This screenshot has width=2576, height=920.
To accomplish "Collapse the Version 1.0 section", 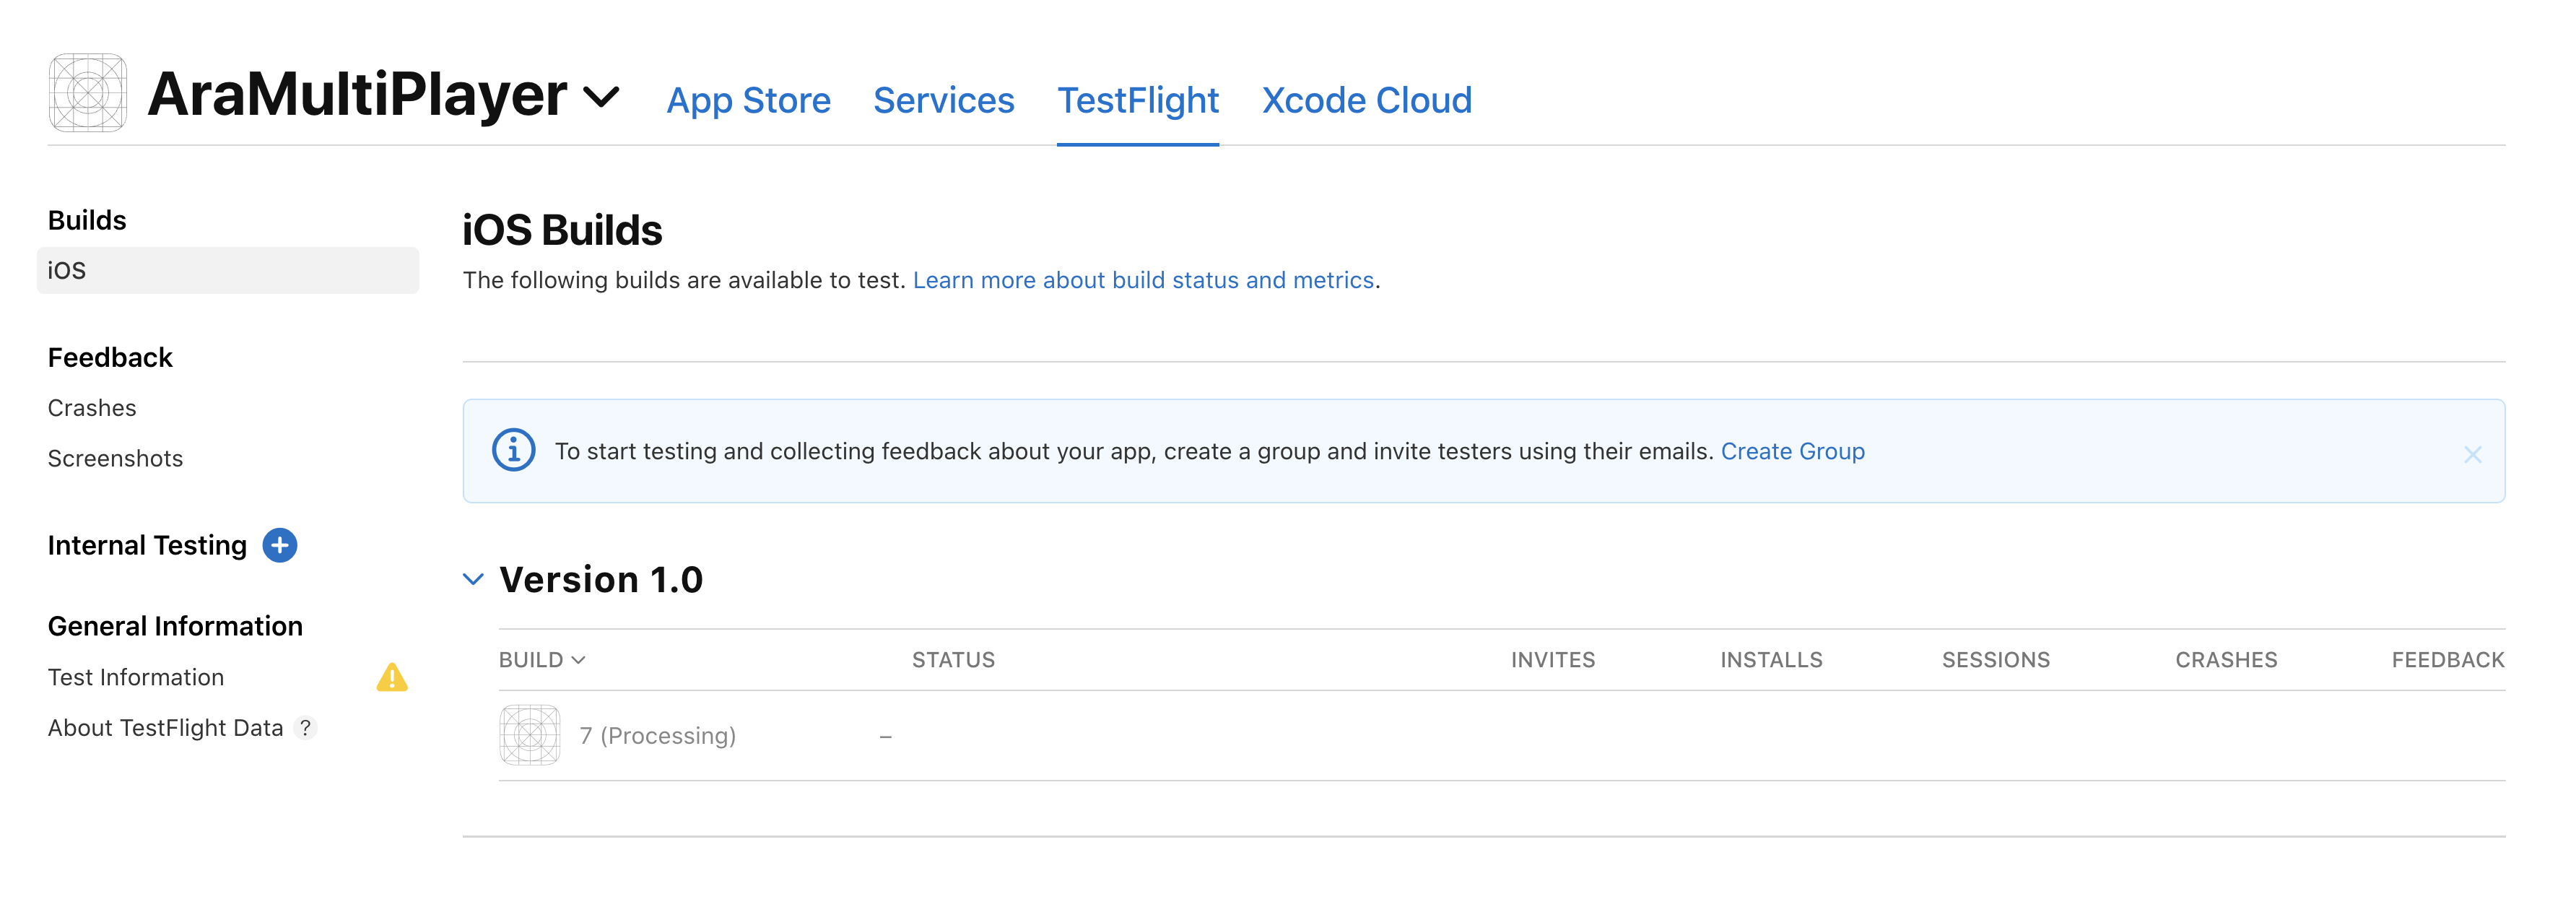I will pyautogui.click(x=473, y=579).
